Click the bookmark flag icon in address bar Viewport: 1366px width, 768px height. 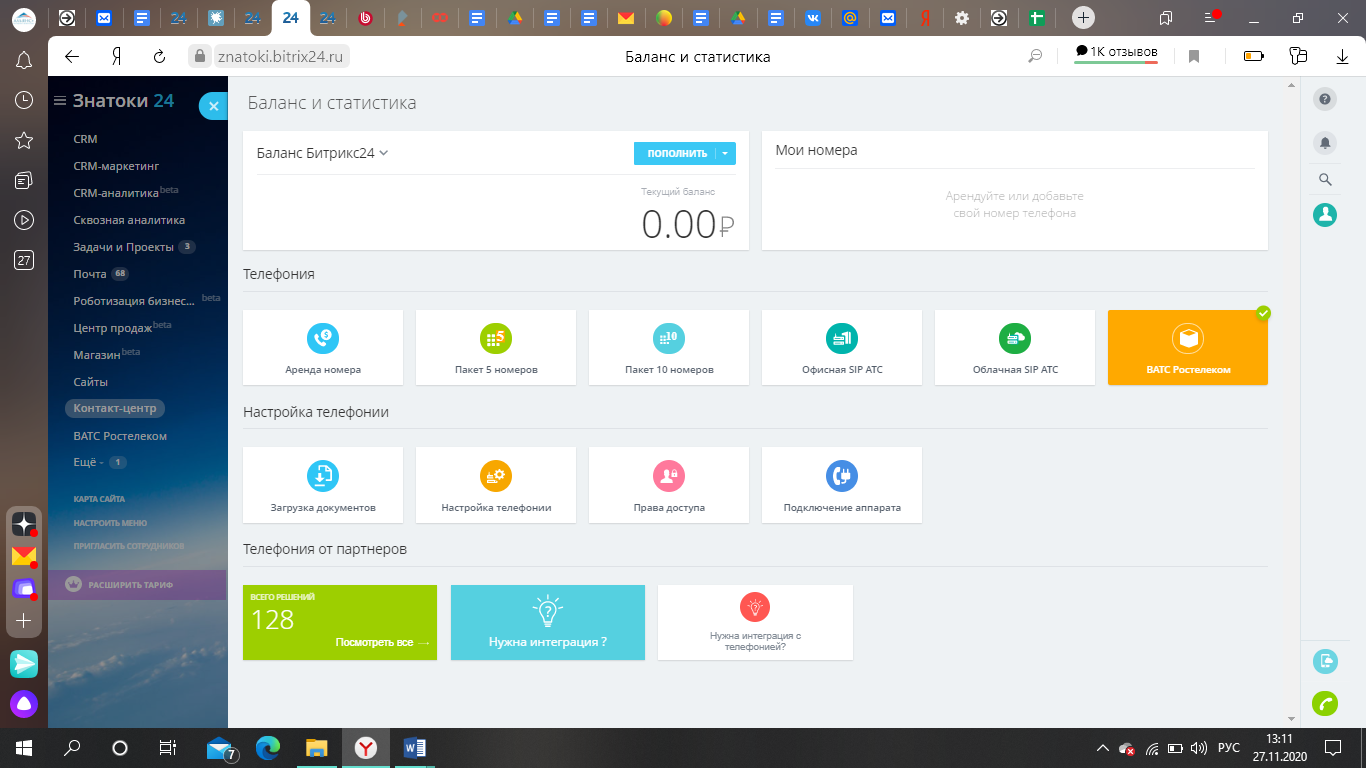point(1194,57)
